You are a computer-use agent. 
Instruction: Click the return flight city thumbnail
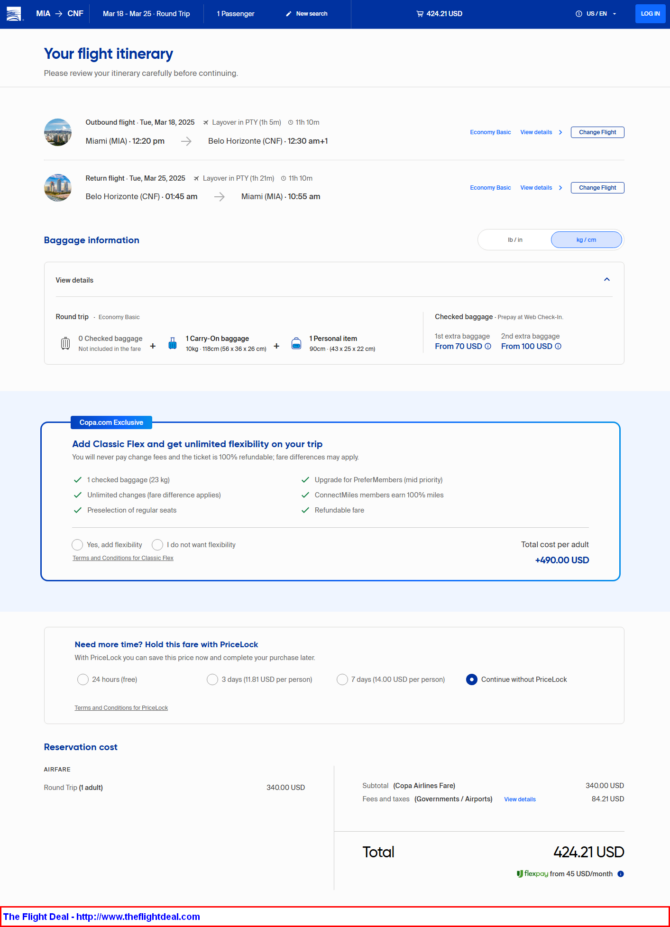tap(58, 187)
